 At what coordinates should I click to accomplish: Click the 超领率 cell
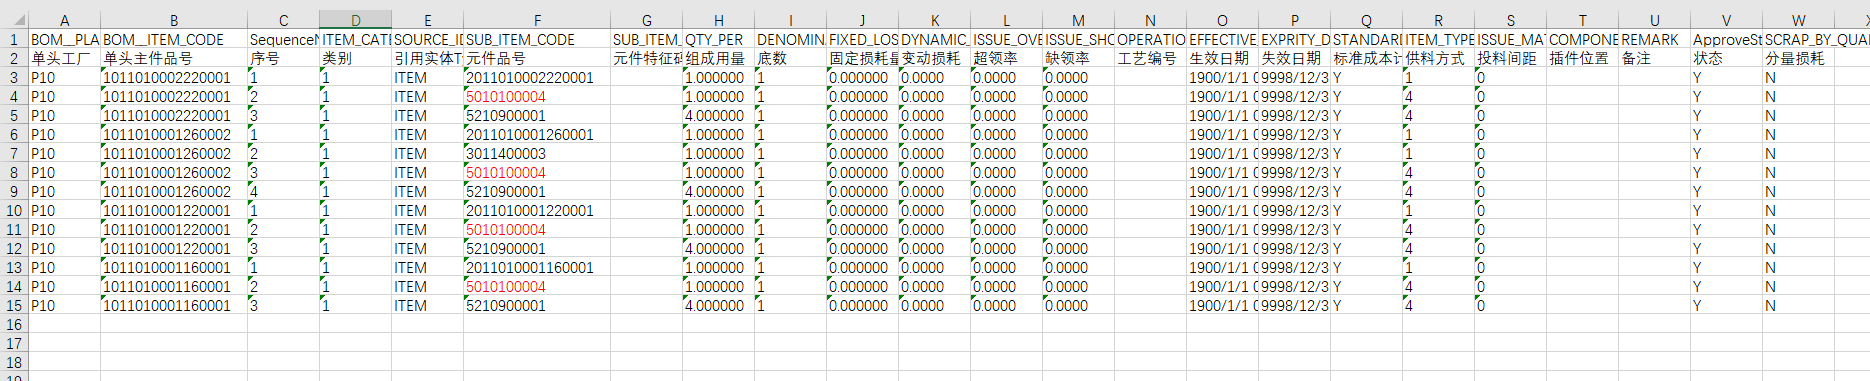[x=1006, y=58]
